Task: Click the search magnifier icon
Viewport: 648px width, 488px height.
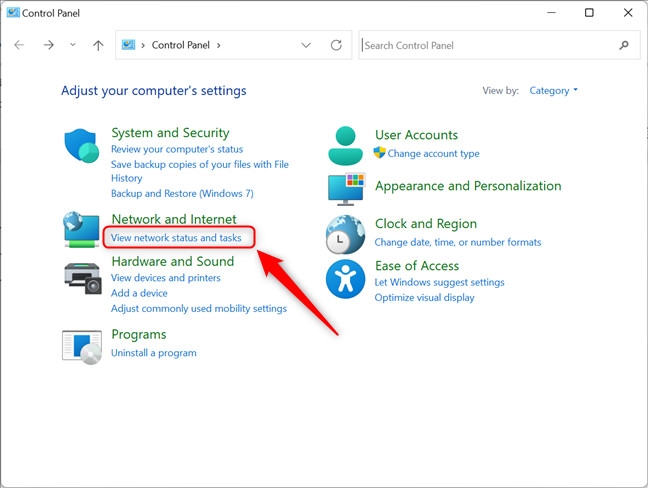Action: pos(624,45)
